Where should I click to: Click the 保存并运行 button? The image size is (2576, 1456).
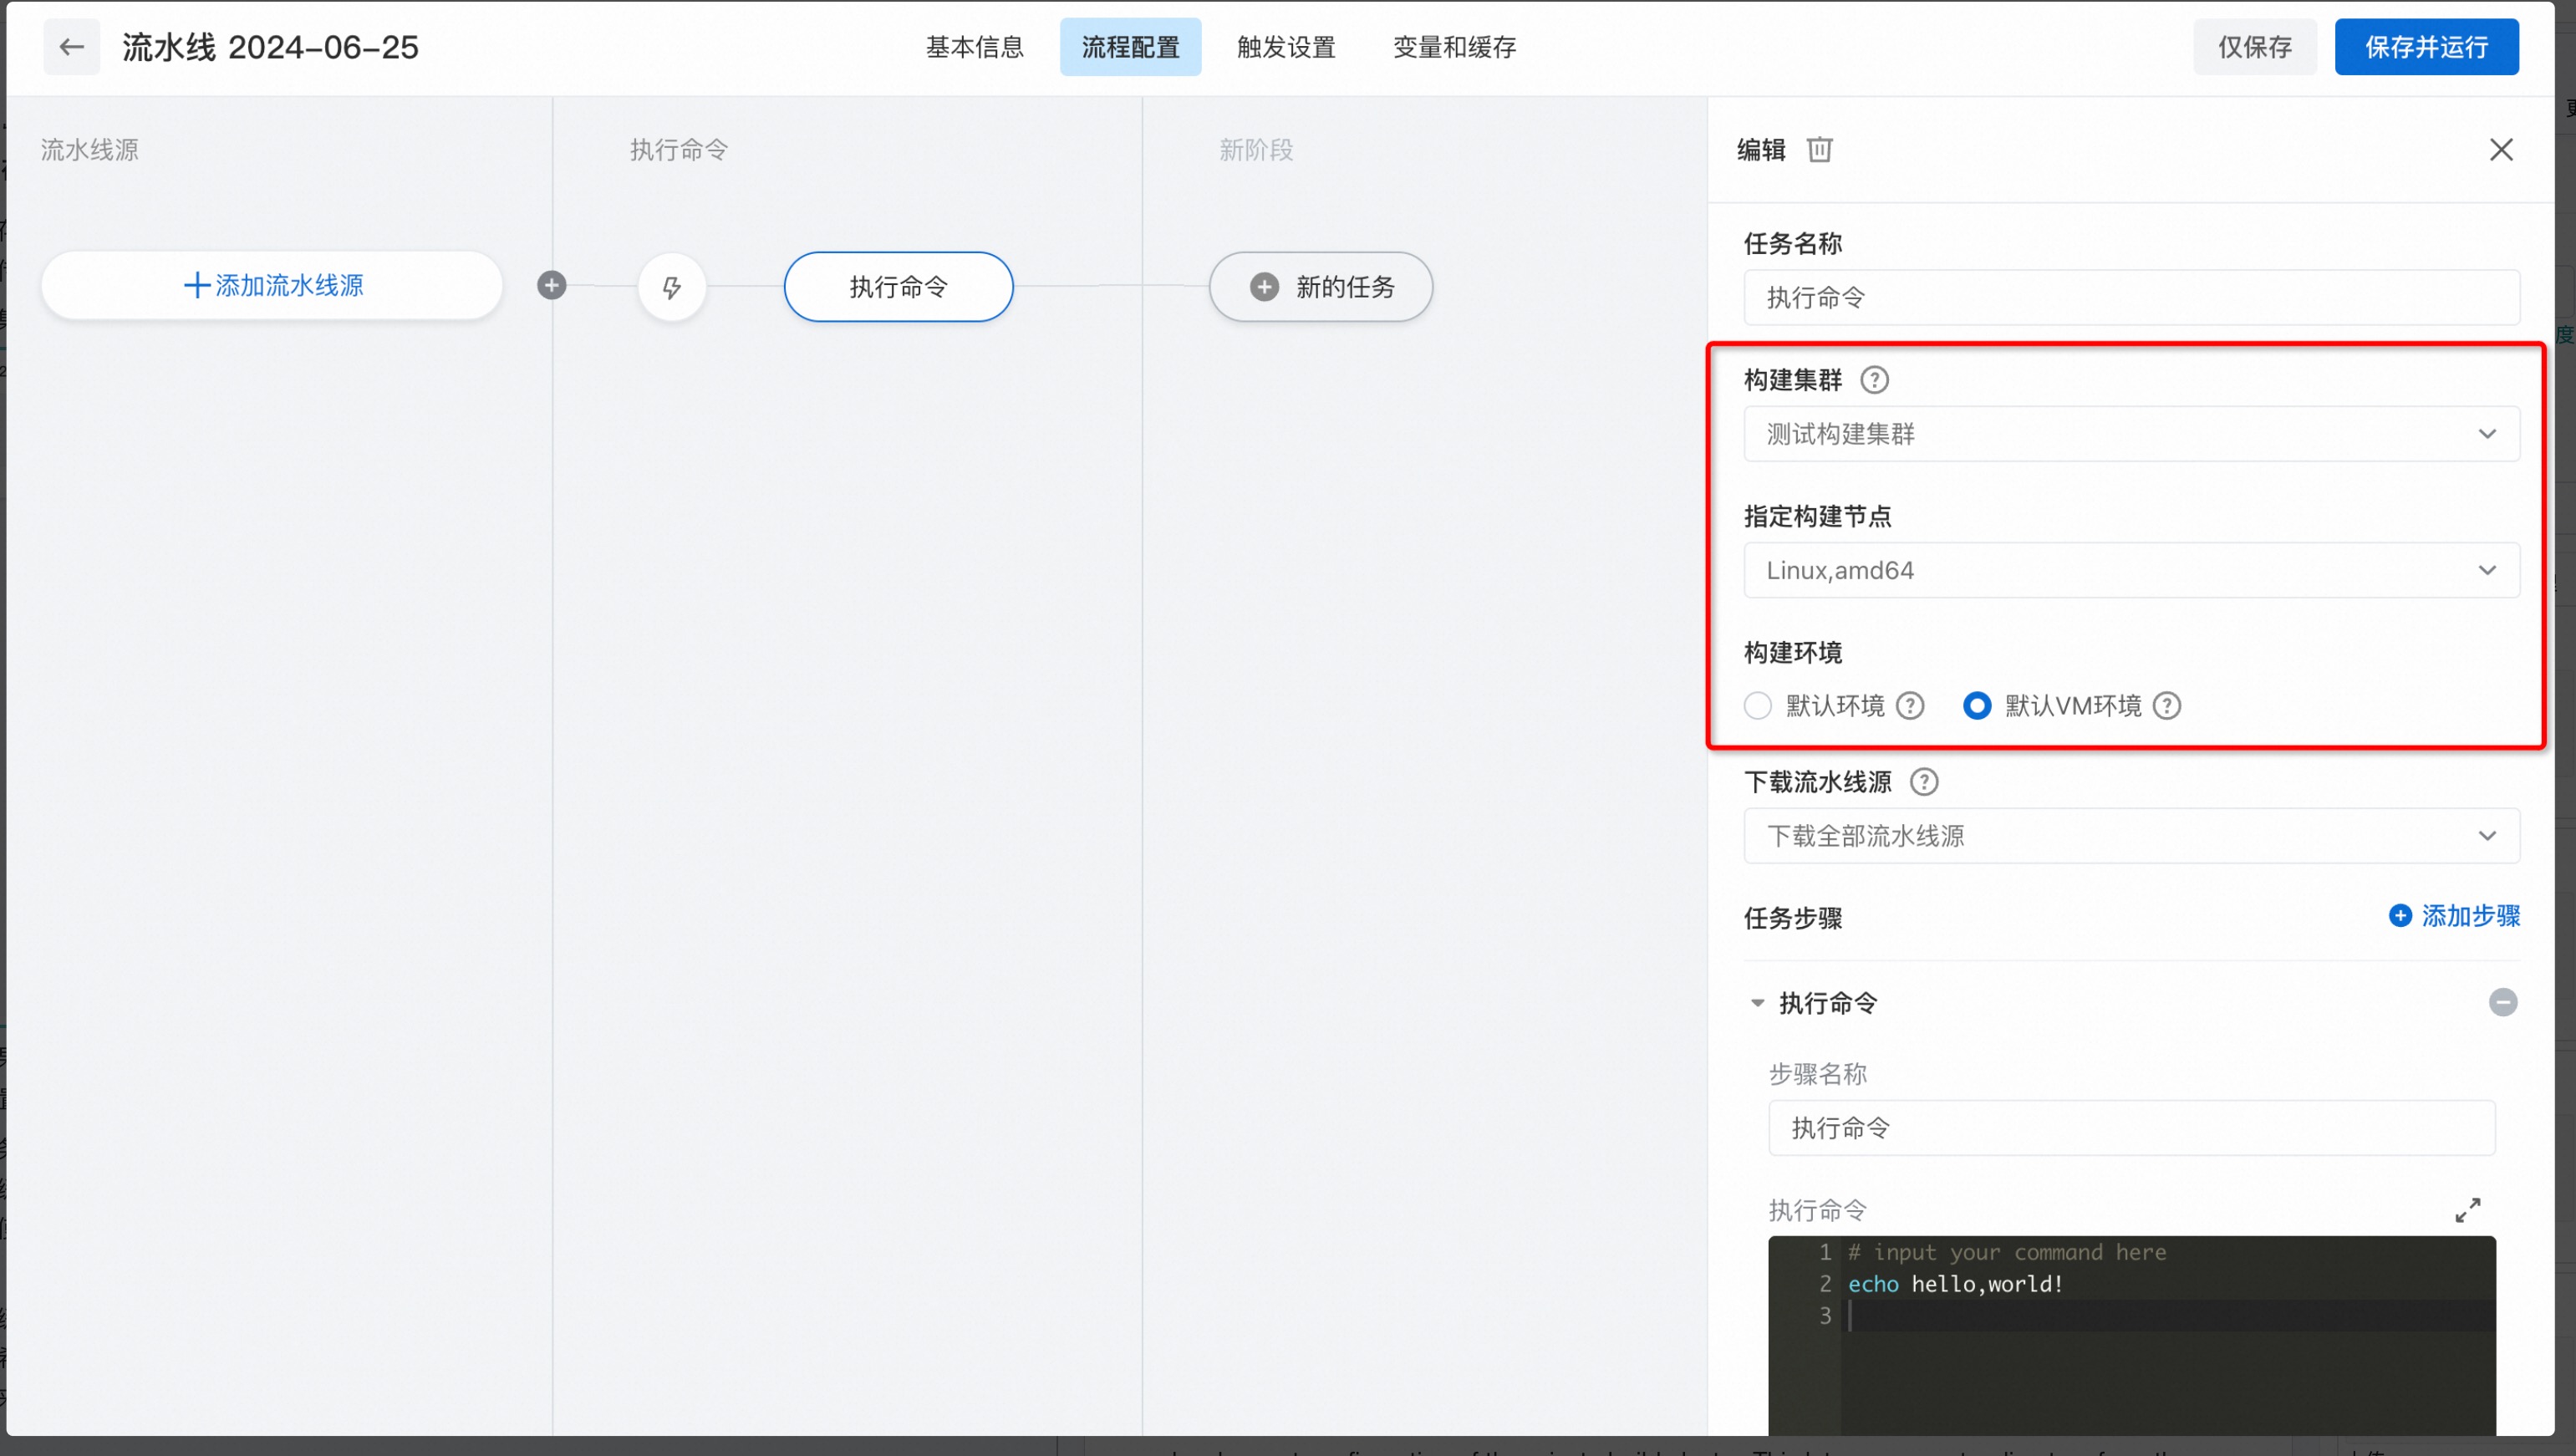pos(2426,47)
